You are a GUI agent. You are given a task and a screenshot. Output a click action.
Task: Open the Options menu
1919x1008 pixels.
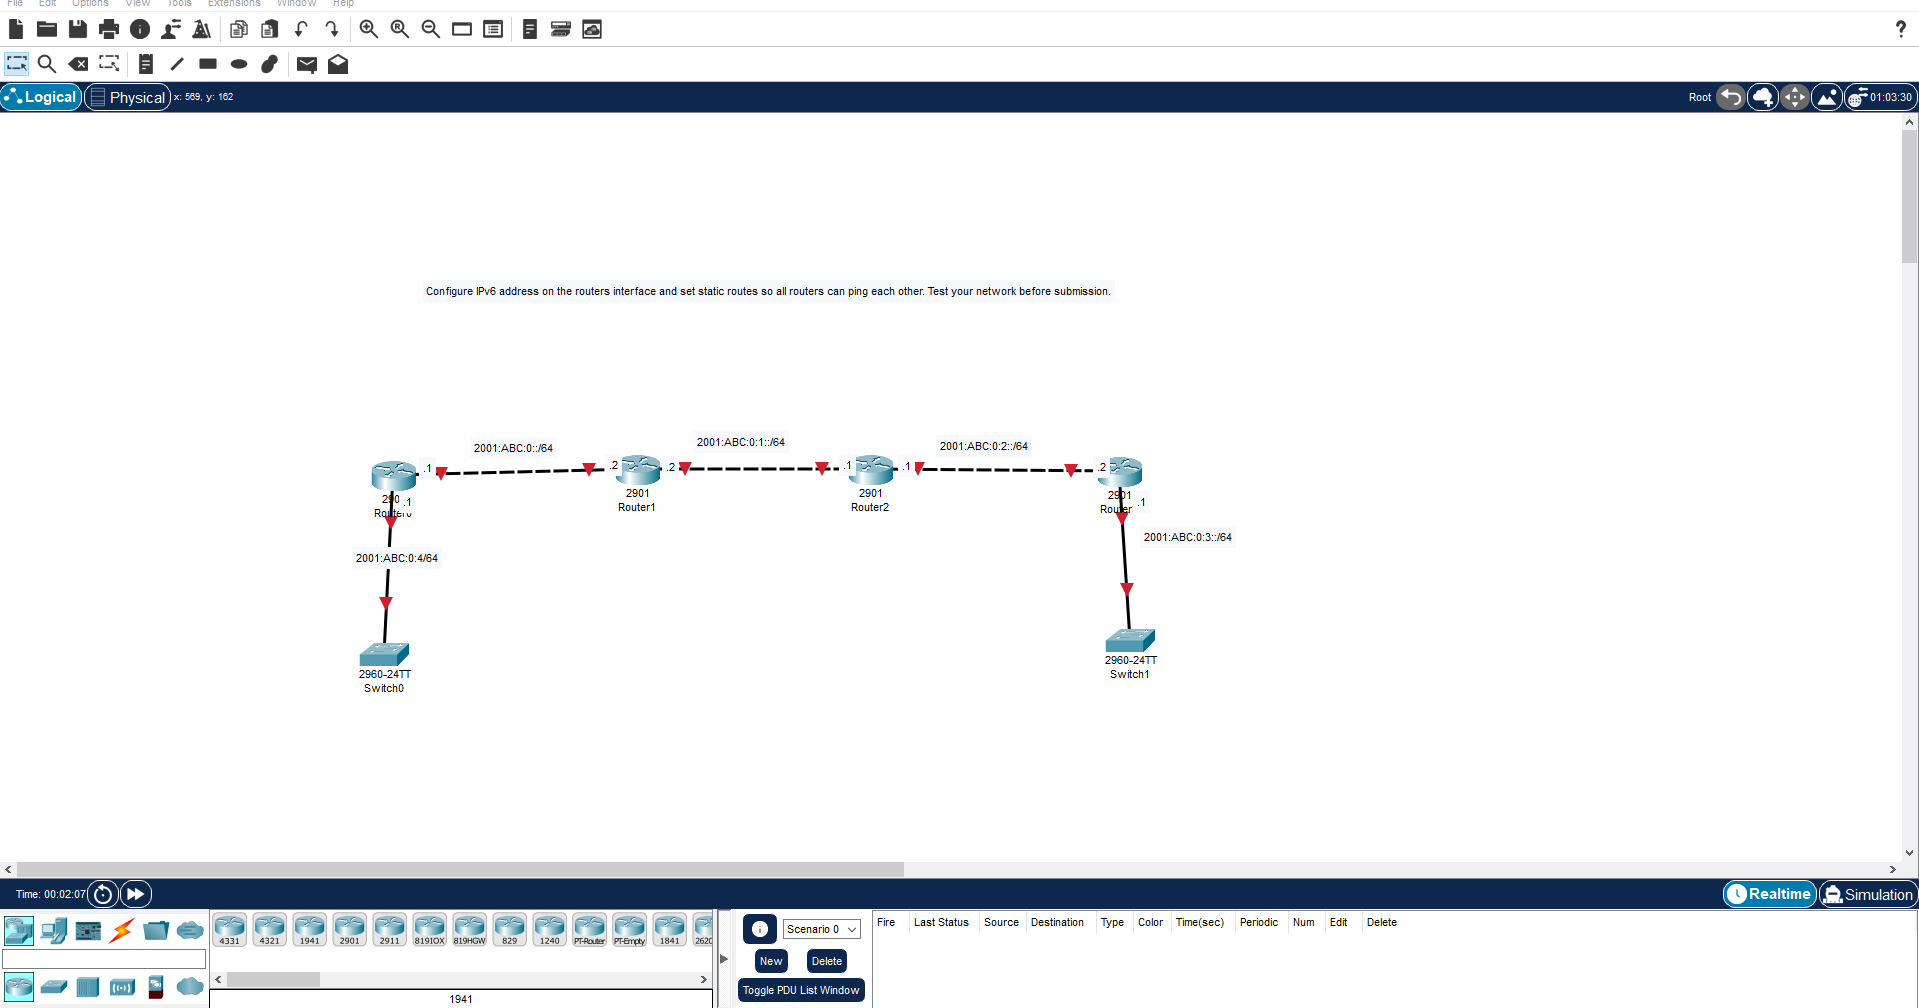click(x=90, y=4)
